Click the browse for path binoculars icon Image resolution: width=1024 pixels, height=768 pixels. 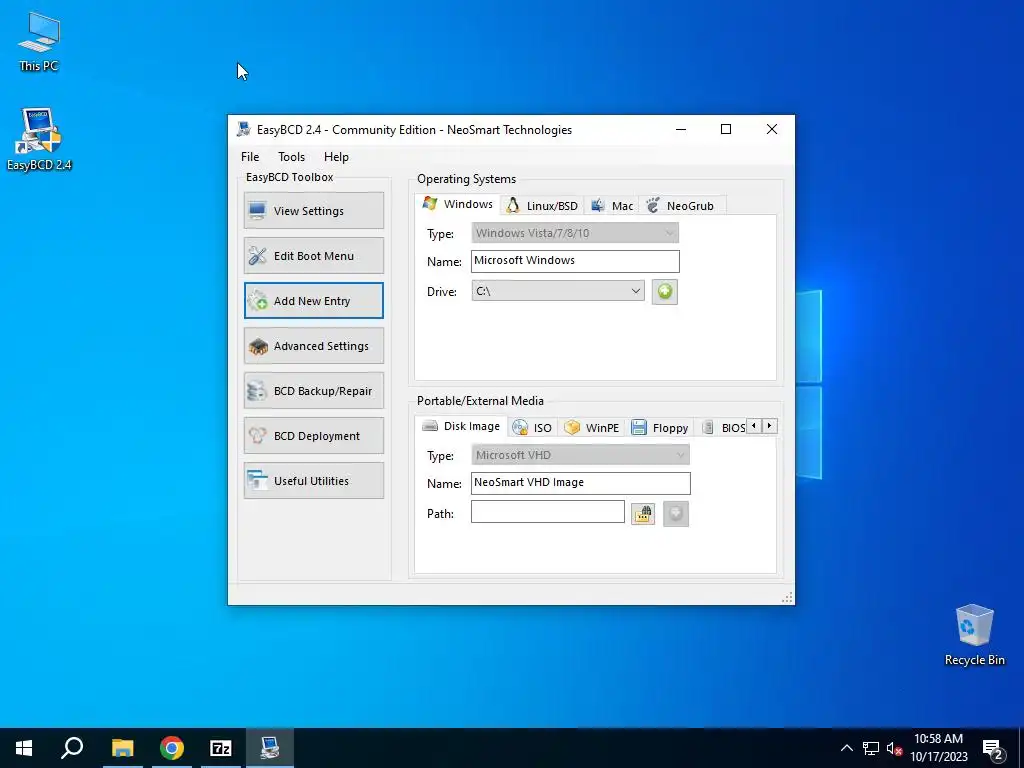pos(643,513)
